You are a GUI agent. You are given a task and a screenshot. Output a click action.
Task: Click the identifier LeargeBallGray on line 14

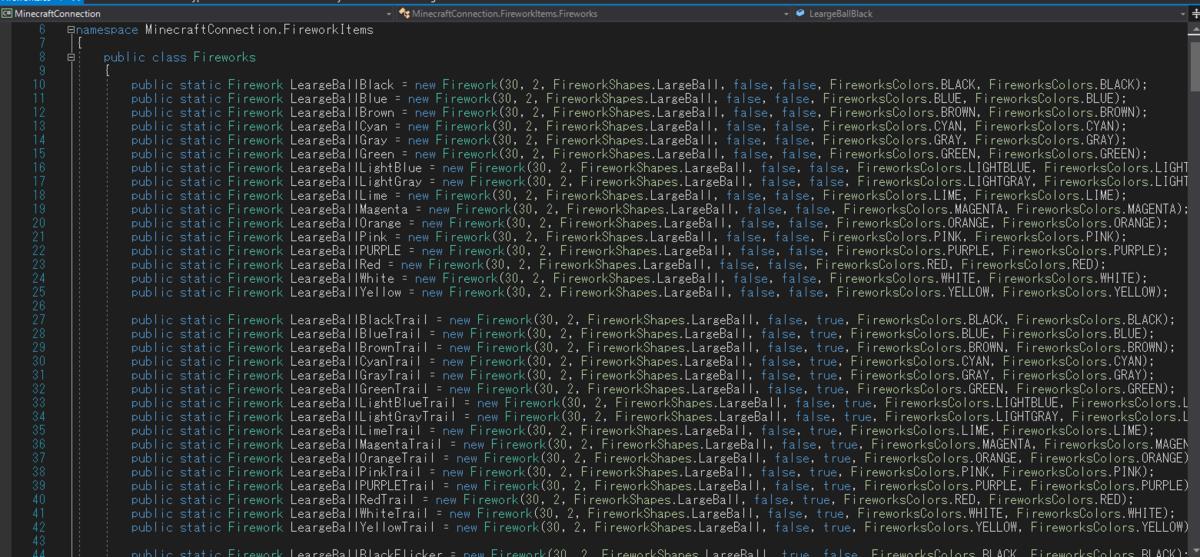[338, 141]
